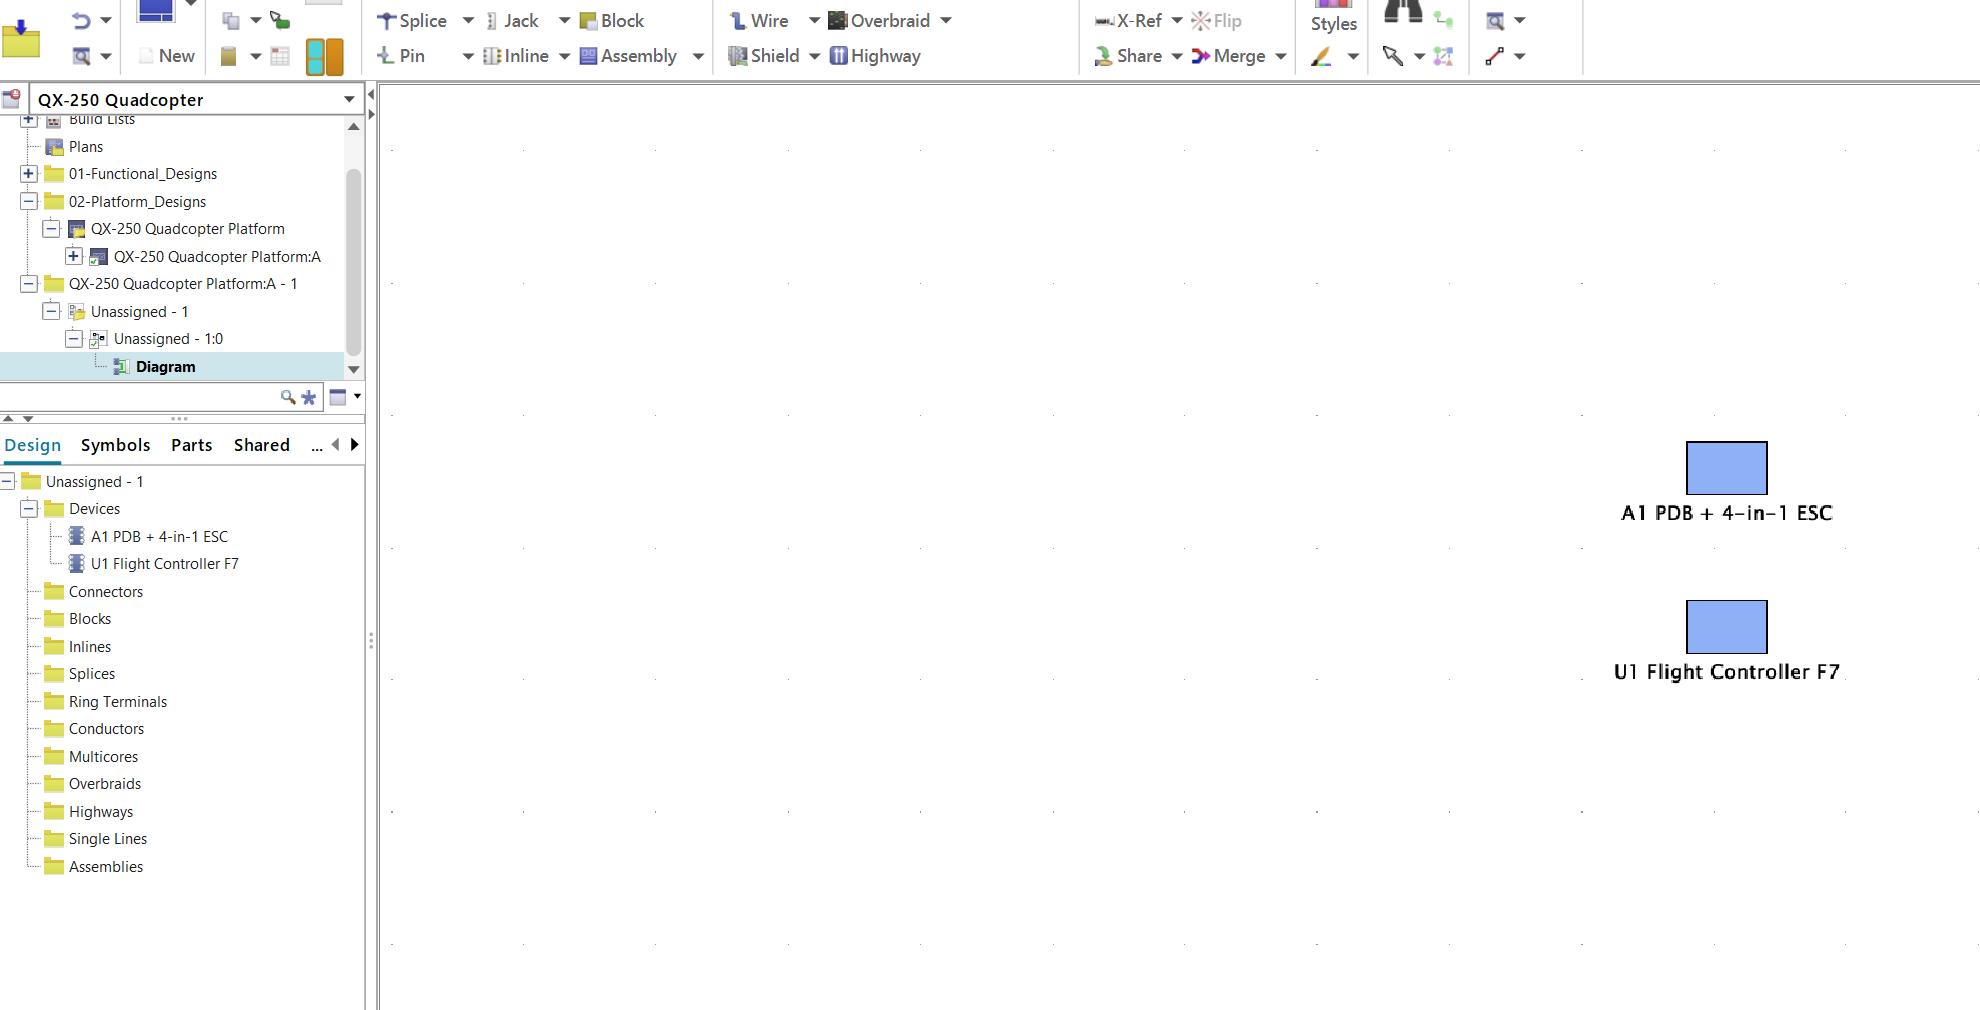Select the Wire tool
Image resolution: width=1980 pixels, height=1010 pixels.
759,21
